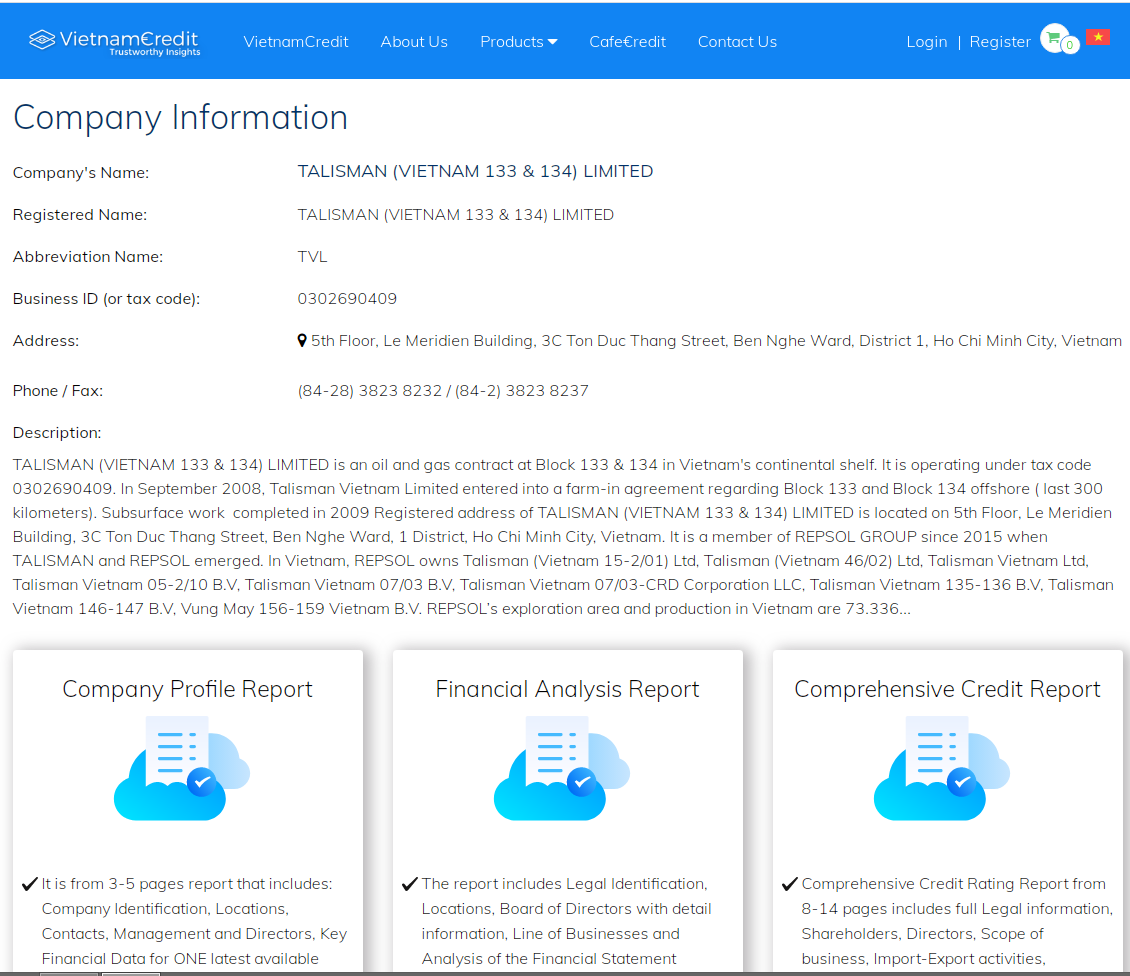Viewport: 1130px width, 976px height.
Task: Click the abbreviation TVL
Action: click(x=312, y=257)
